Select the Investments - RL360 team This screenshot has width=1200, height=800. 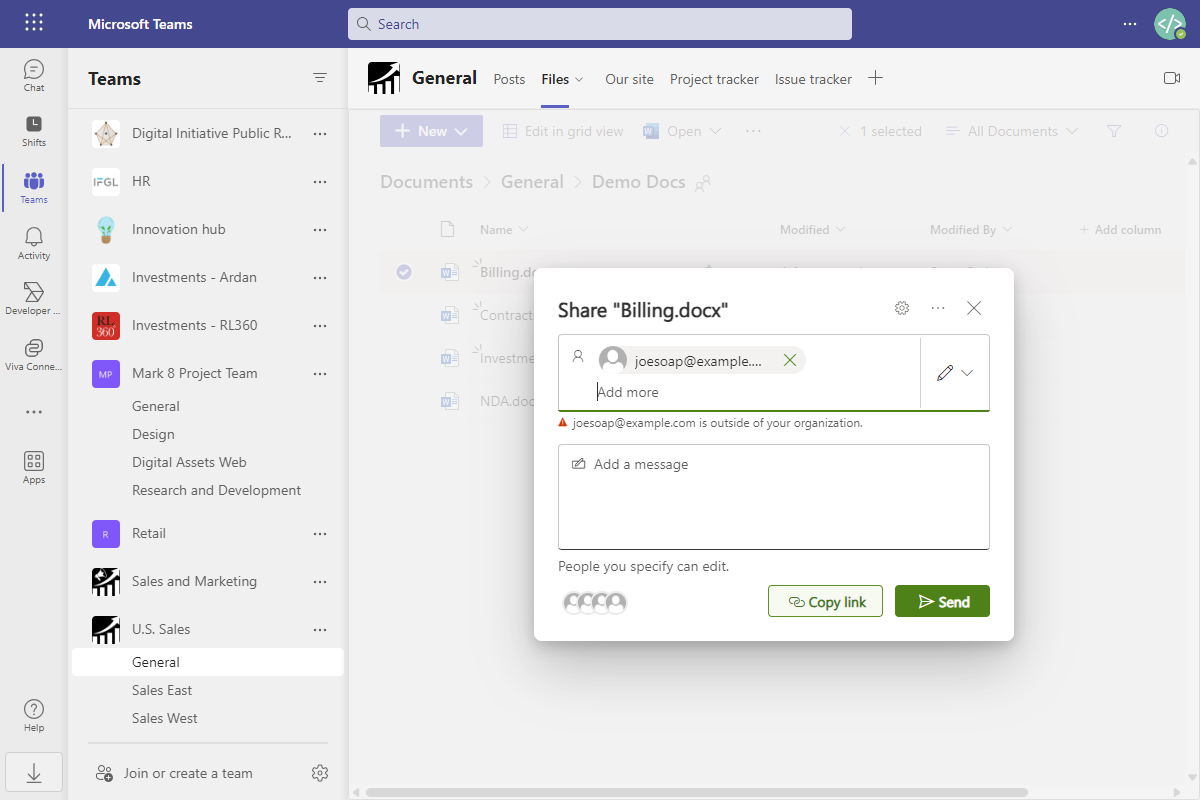194,325
